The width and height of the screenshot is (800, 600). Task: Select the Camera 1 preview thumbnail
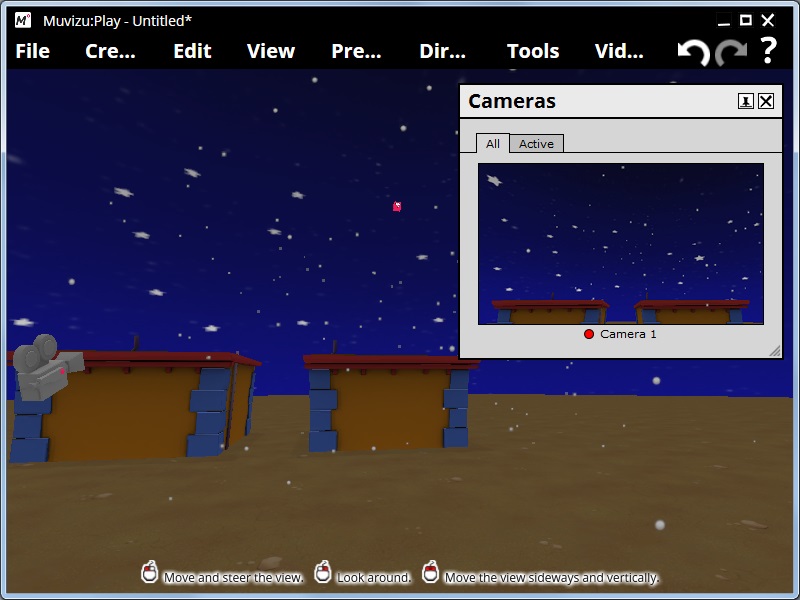click(x=621, y=244)
